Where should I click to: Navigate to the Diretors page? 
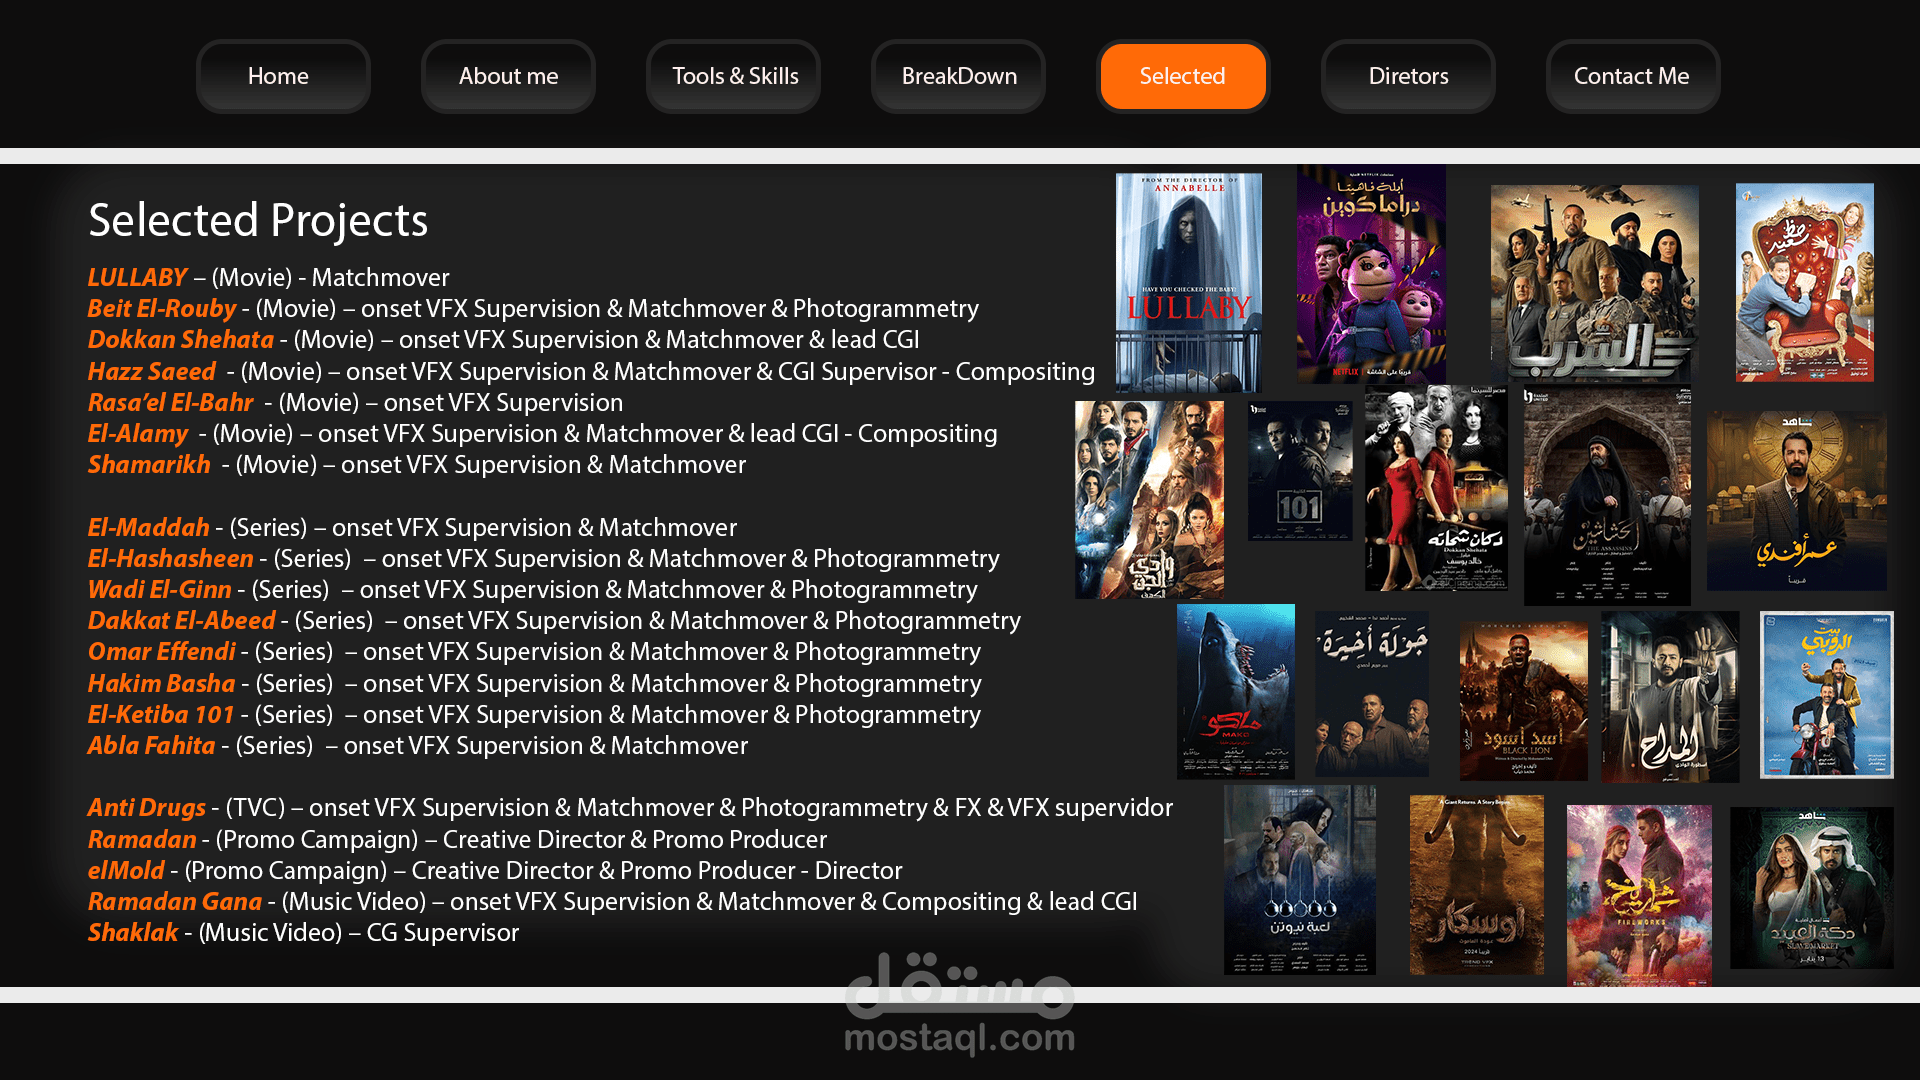1408,76
